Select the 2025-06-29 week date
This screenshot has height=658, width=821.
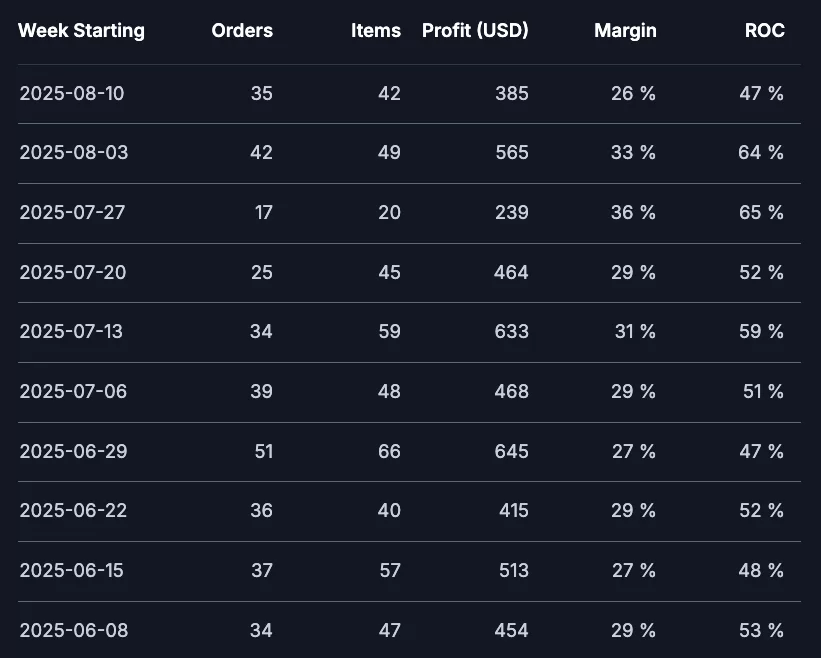pyautogui.click(x=73, y=451)
